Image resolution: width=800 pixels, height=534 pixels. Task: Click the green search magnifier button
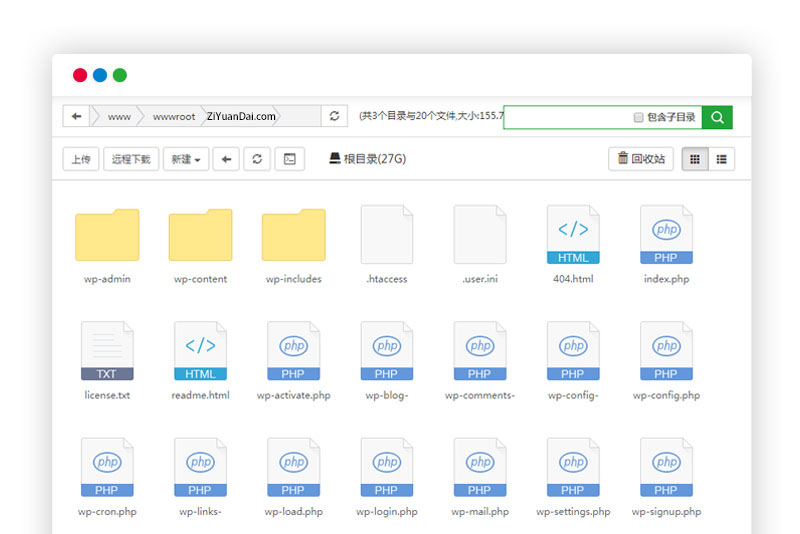pos(717,117)
